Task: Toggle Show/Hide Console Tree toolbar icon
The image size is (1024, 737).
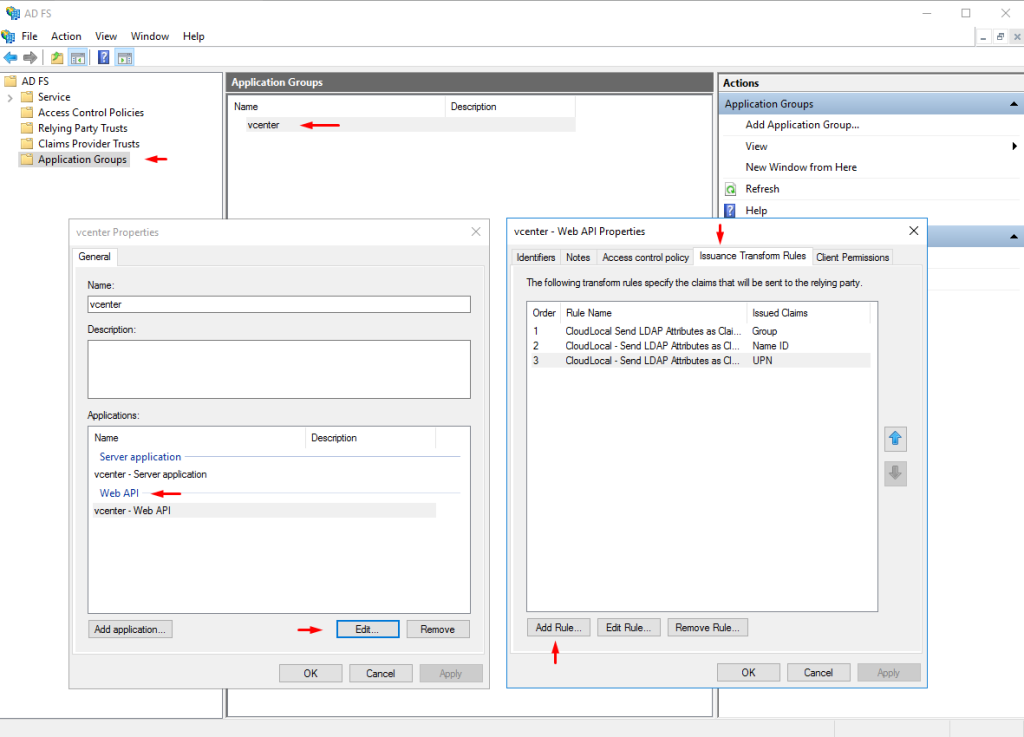Action: [x=77, y=58]
